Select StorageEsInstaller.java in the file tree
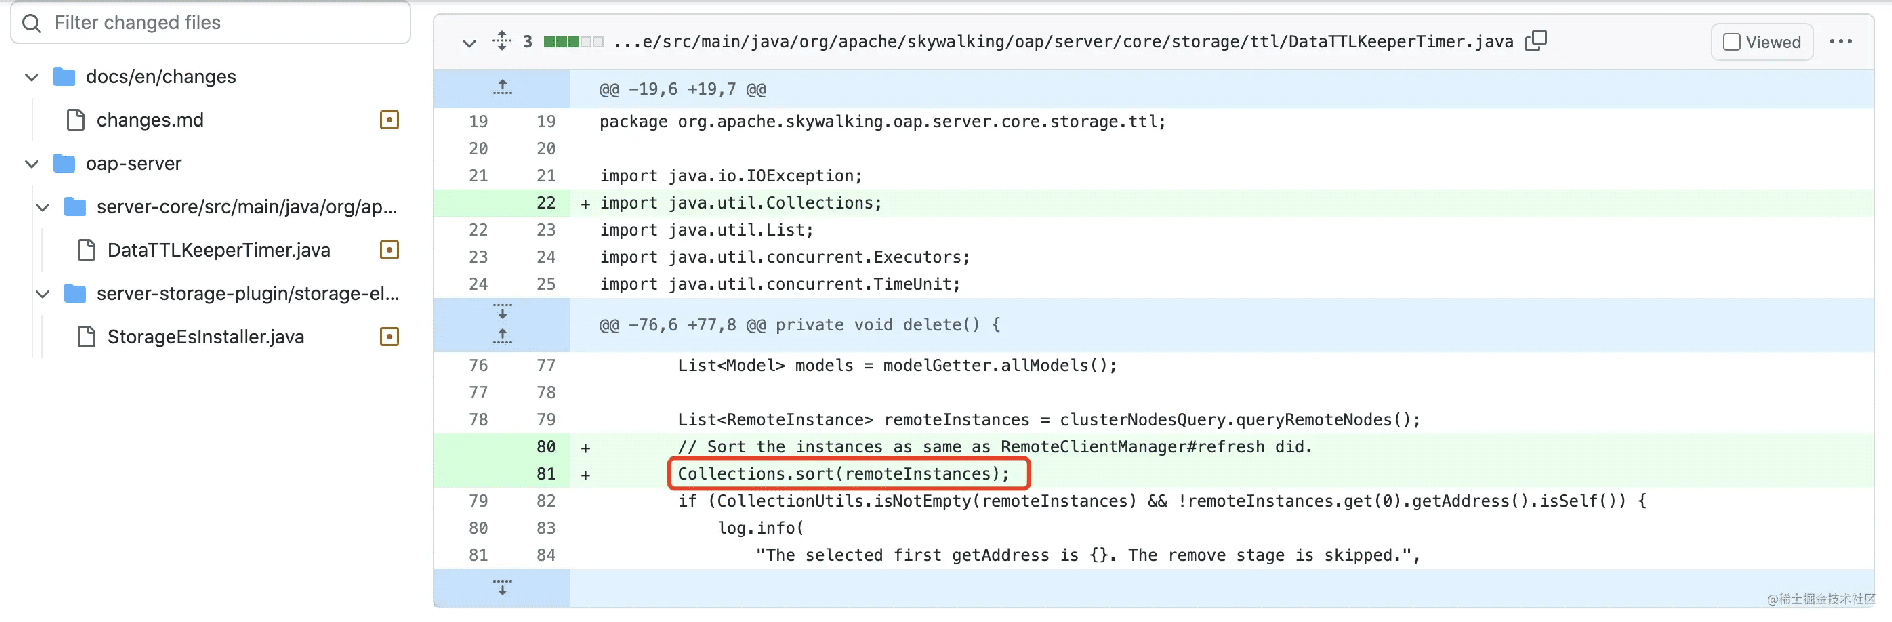Image resolution: width=1892 pixels, height=622 pixels. pyautogui.click(x=205, y=337)
